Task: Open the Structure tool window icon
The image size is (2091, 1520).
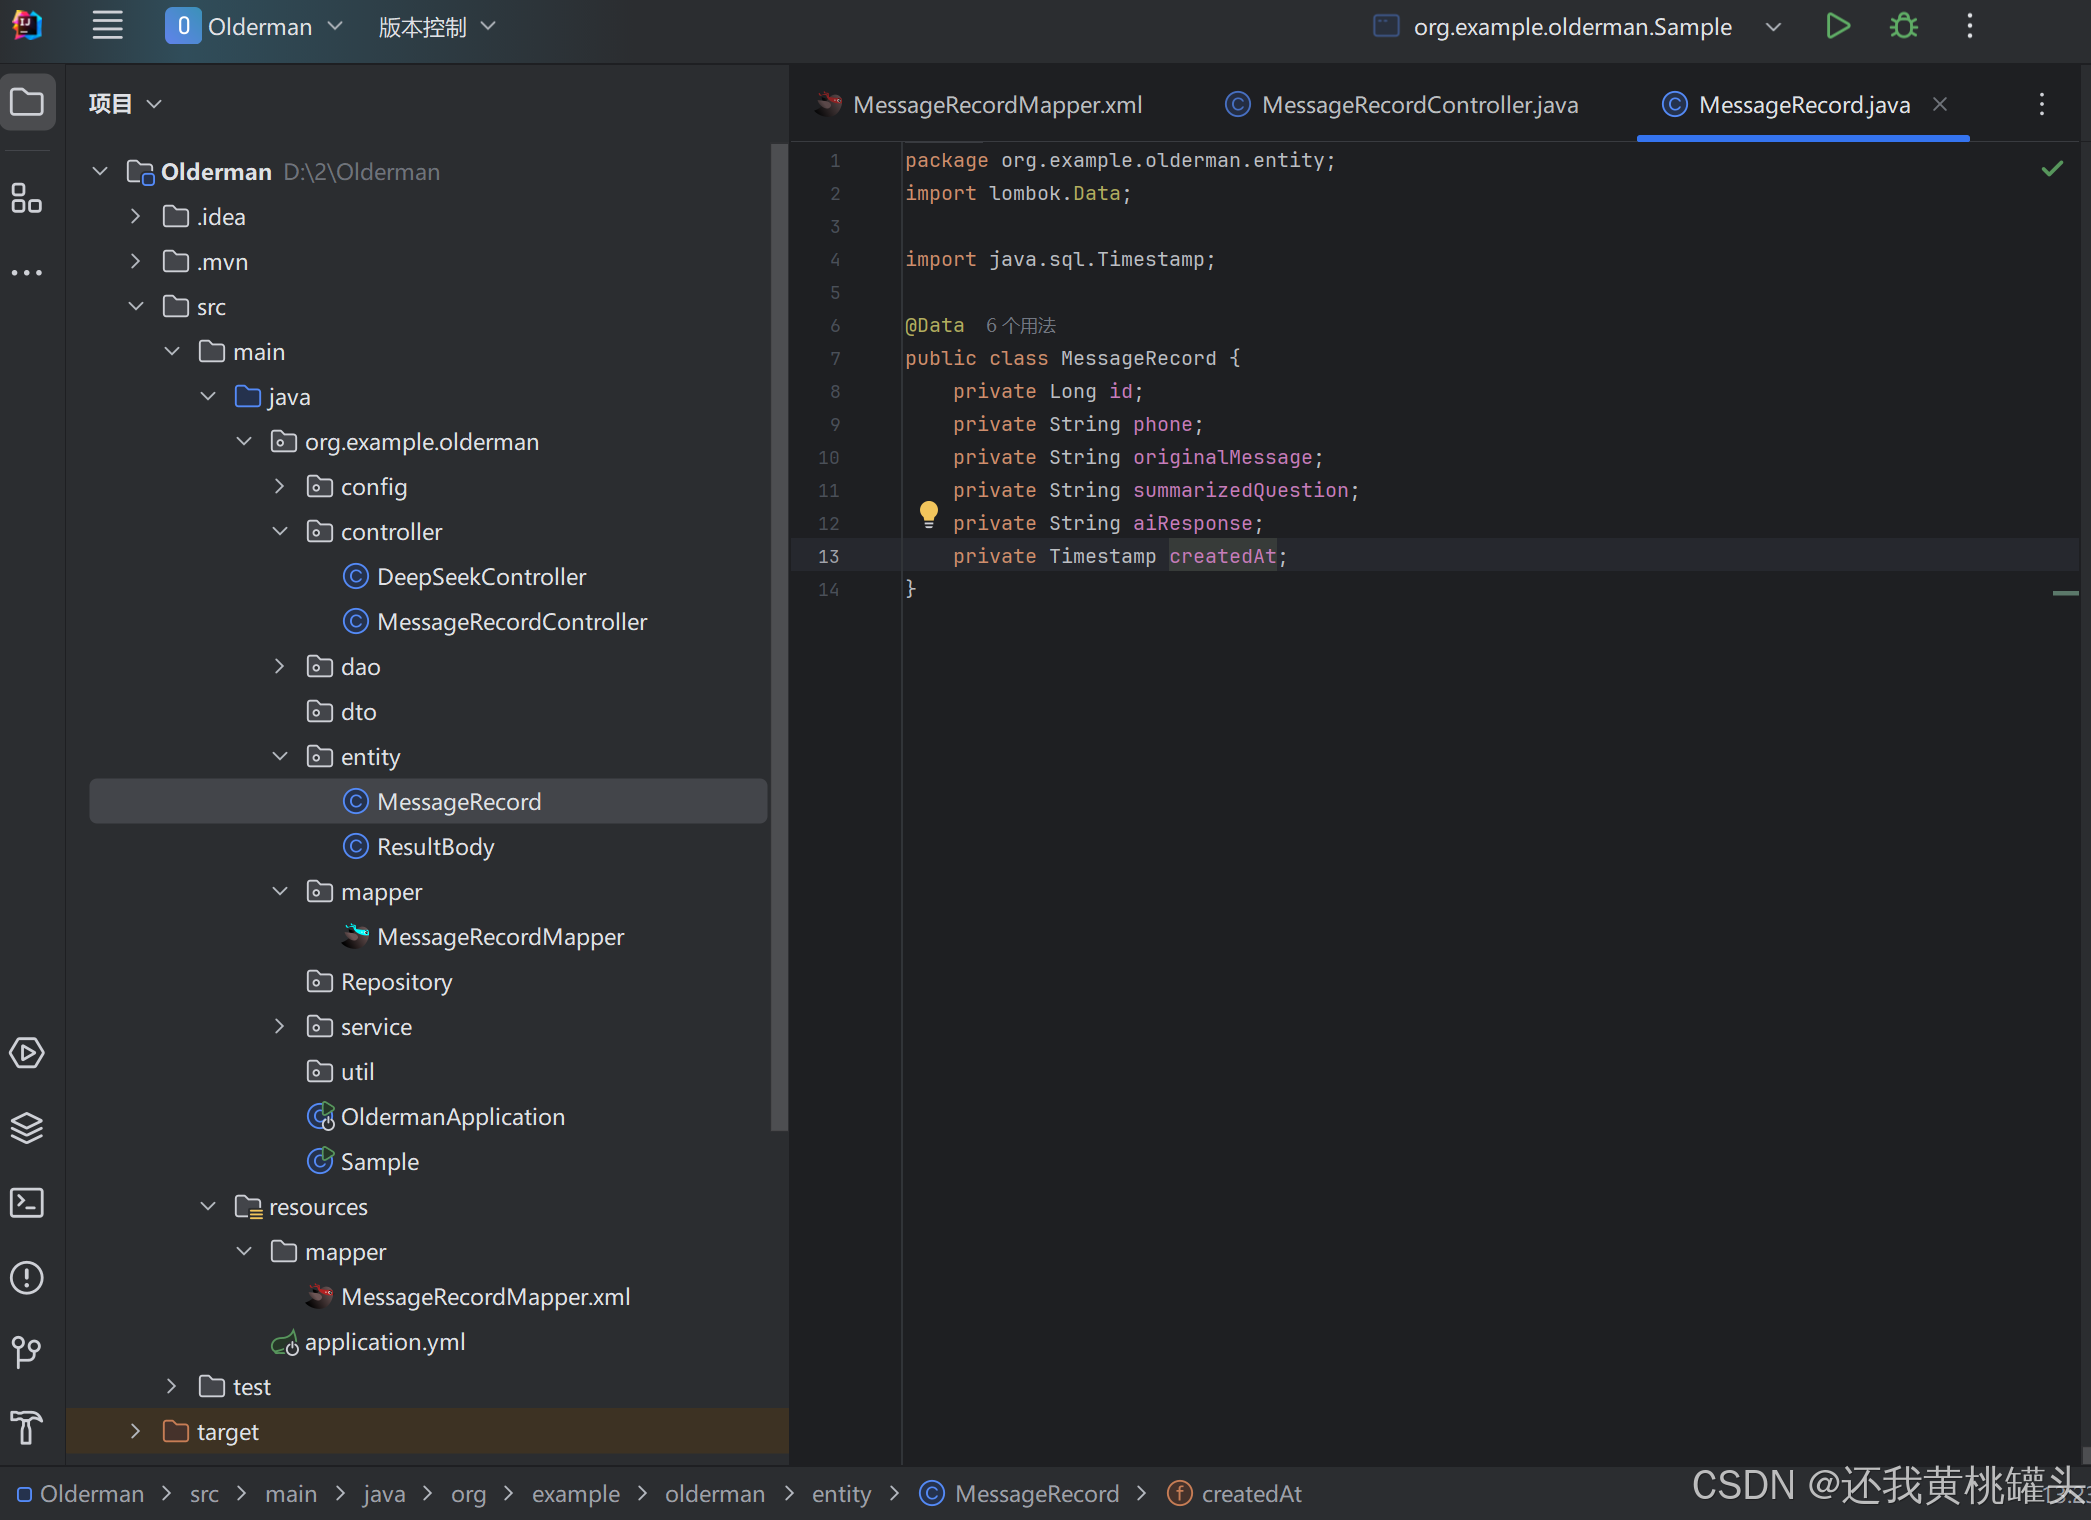Action: coord(27,198)
